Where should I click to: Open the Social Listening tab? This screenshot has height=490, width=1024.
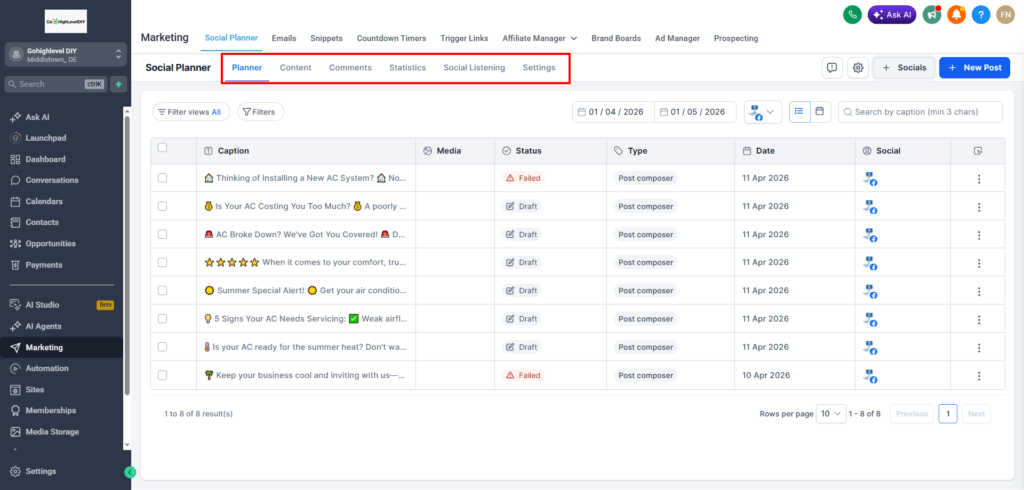coord(474,67)
